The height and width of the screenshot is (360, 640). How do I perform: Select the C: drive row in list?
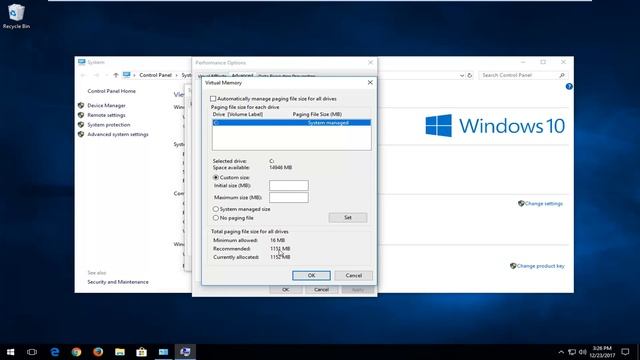pos(291,122)
